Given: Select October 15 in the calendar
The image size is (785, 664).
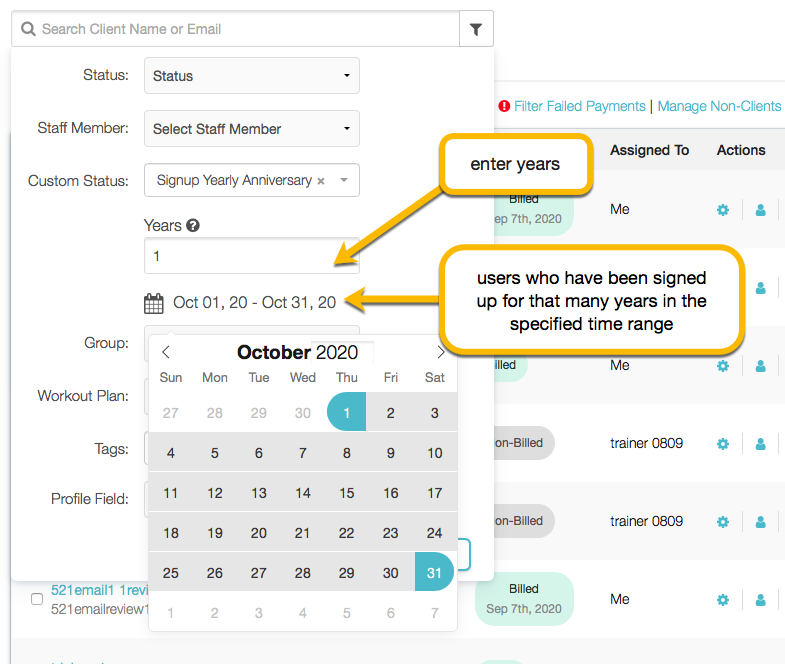Looking at the screenshot, I should pyautogui.click(x=347, y=493).
